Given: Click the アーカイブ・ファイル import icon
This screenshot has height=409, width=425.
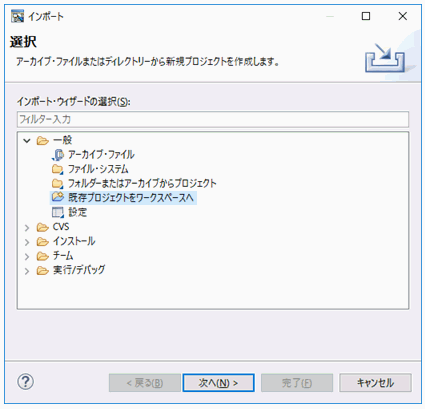Looking at the screenshot, I should coord(57,155).
